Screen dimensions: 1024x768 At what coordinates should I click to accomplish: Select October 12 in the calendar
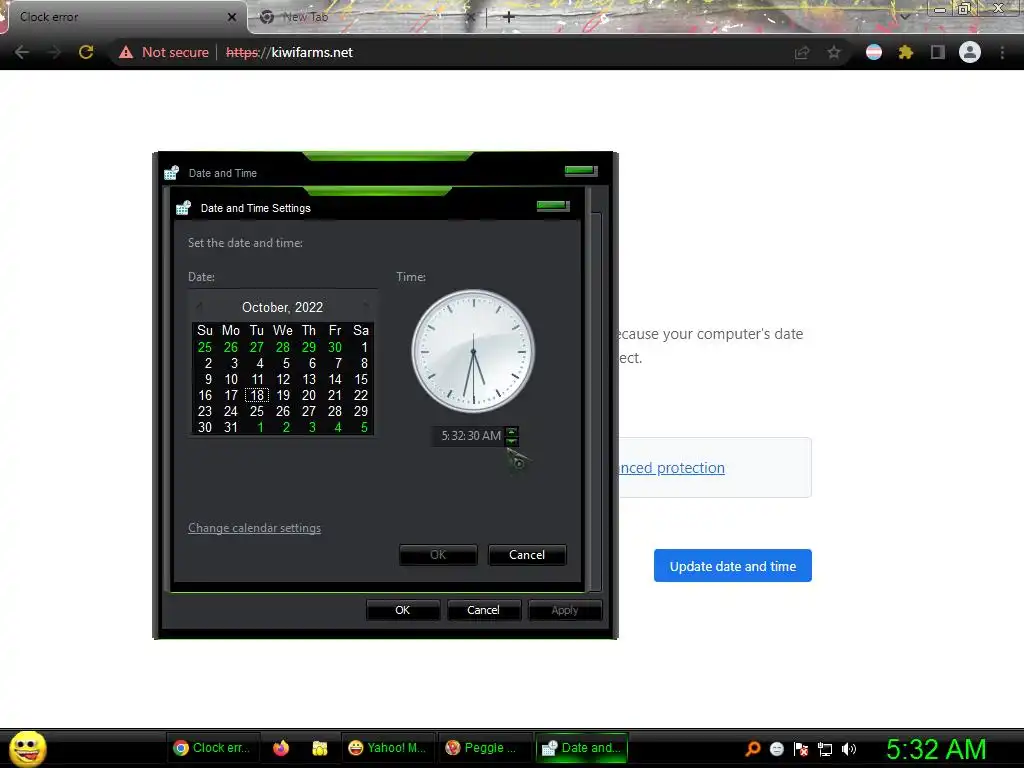pos(283,379)
